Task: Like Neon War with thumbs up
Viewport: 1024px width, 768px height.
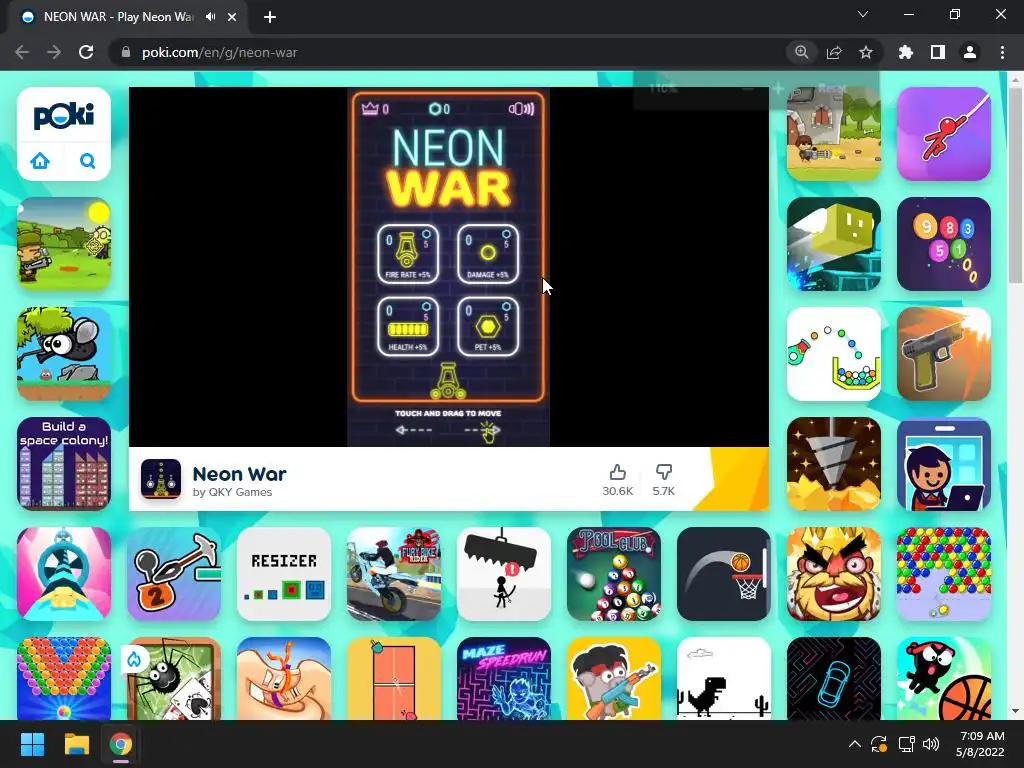Action: (617, 472)
